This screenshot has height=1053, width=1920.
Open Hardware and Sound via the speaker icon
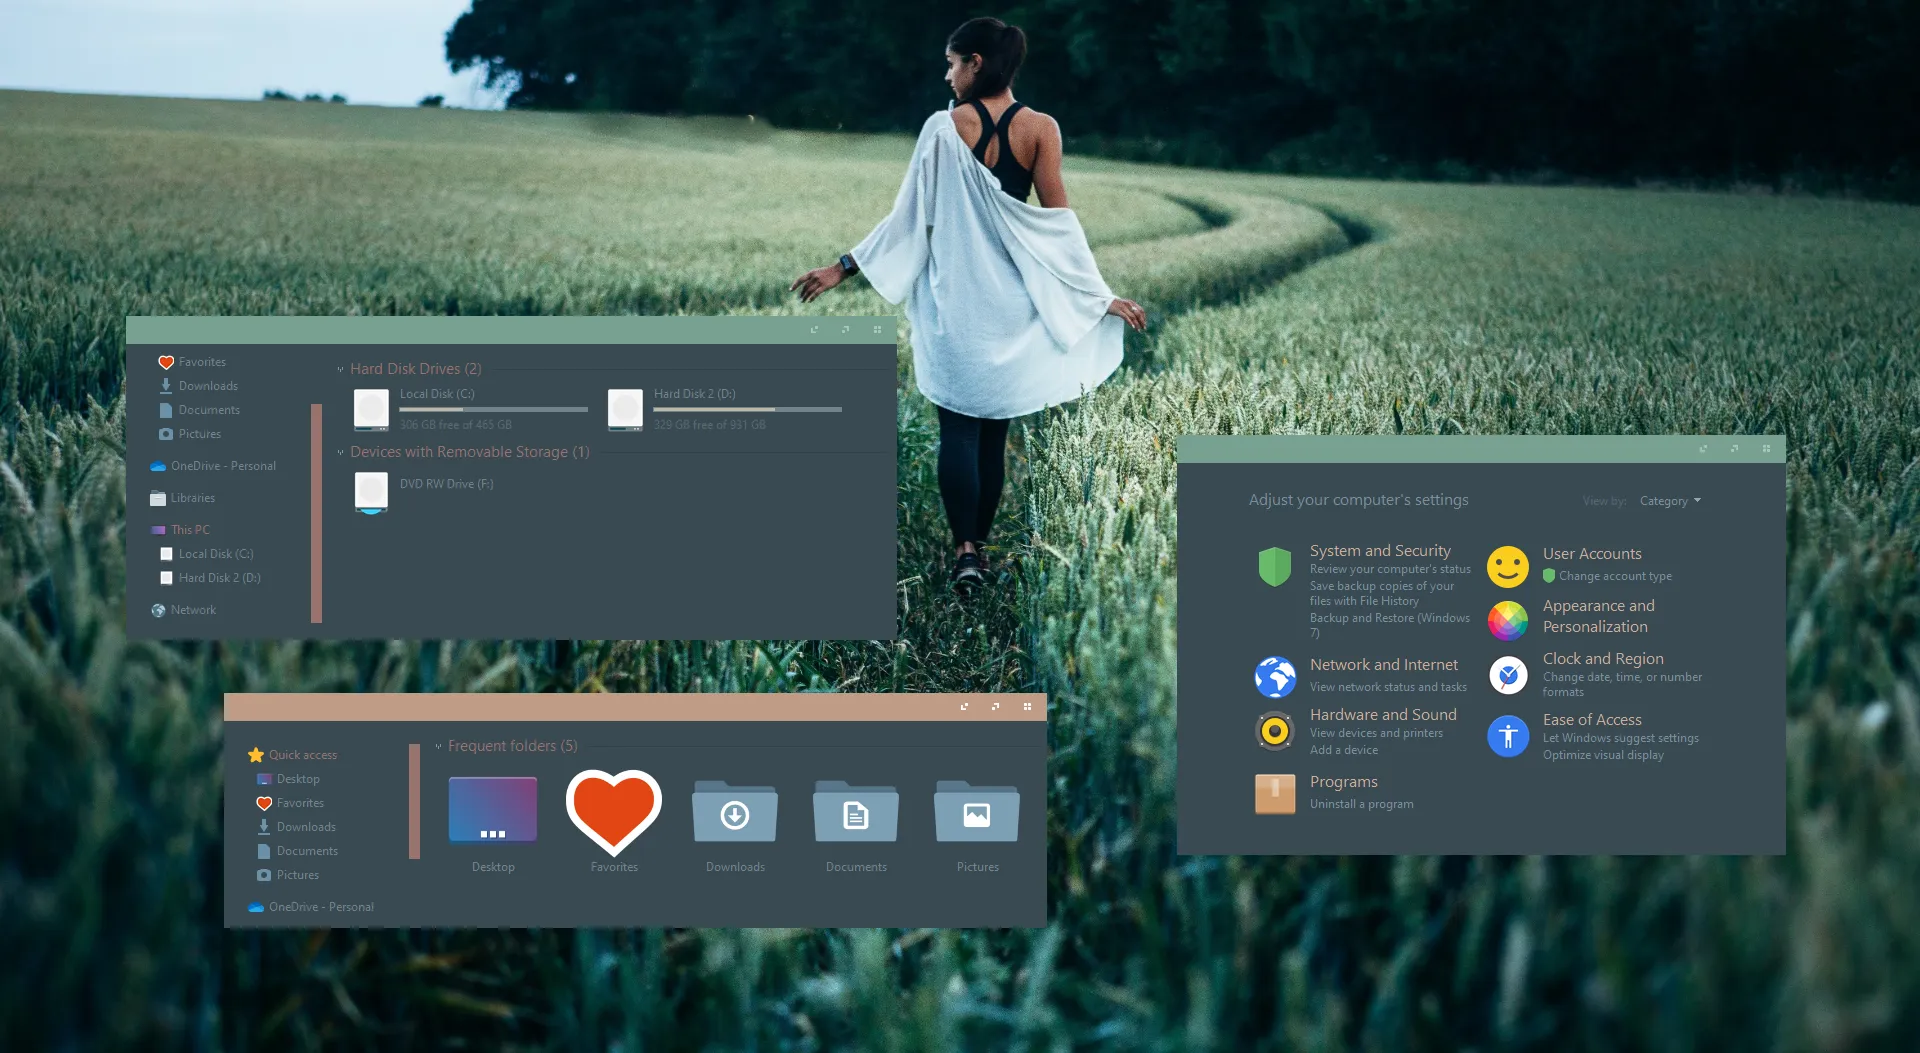(1274, 729)
